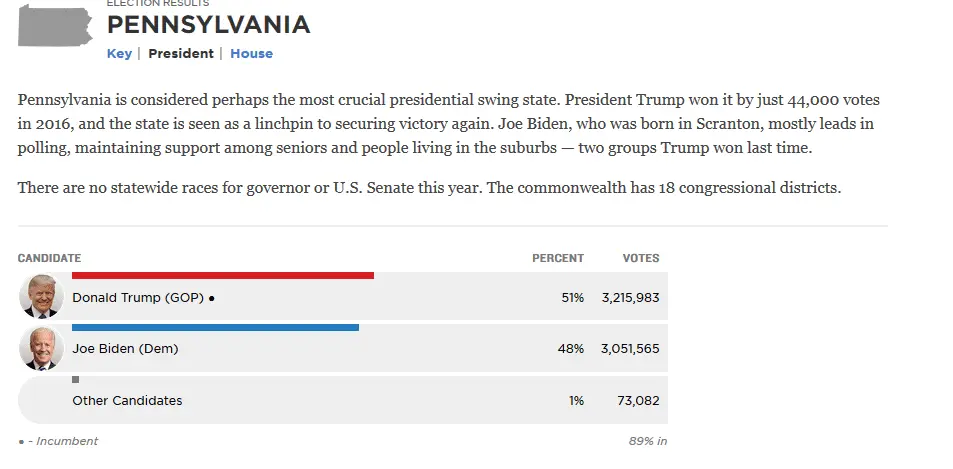Image resolution: width=953 pixels, height=469 pixels.
Task: Click the red Trump vote bar
Action: click(223, 275)
